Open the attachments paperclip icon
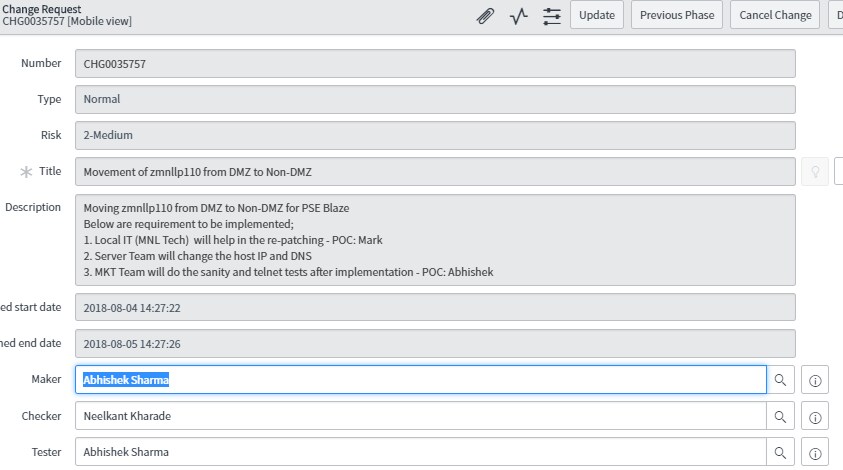 (x=485, y=16)
